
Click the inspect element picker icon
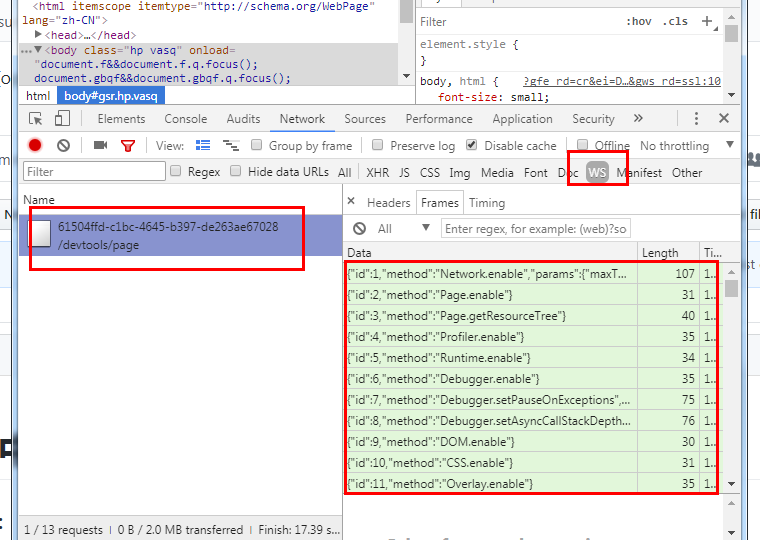point(37,119)
